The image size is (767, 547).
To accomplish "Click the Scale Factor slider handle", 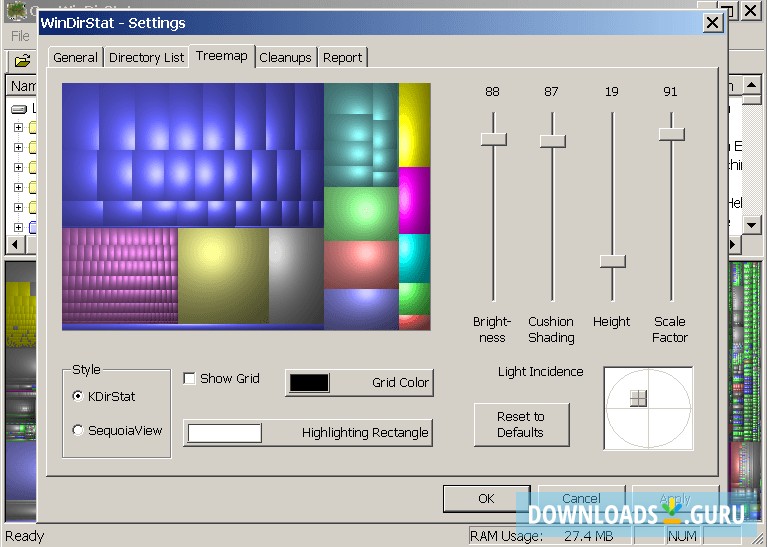I will 672,134.
